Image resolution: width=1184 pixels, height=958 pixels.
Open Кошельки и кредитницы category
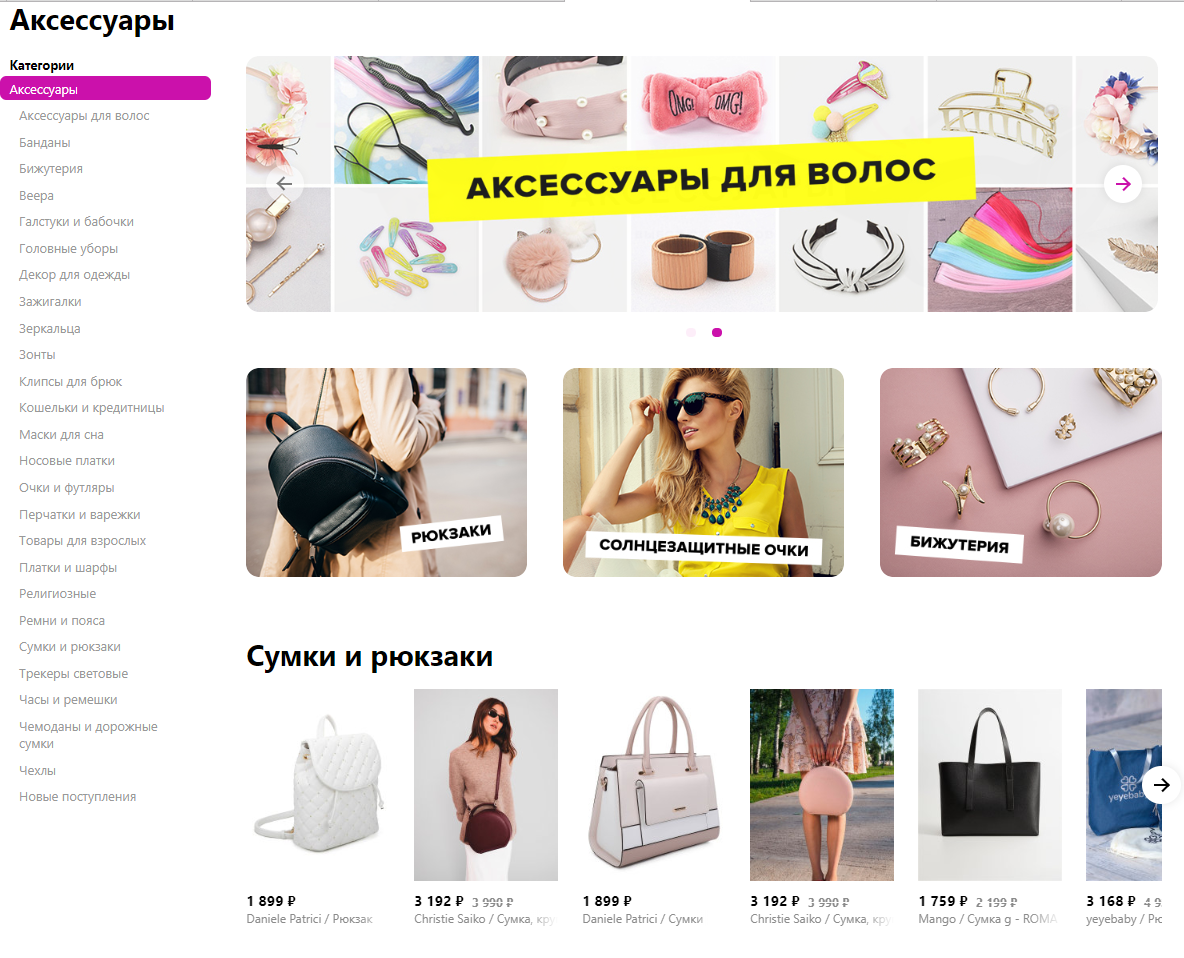click(x=91, y=408)
